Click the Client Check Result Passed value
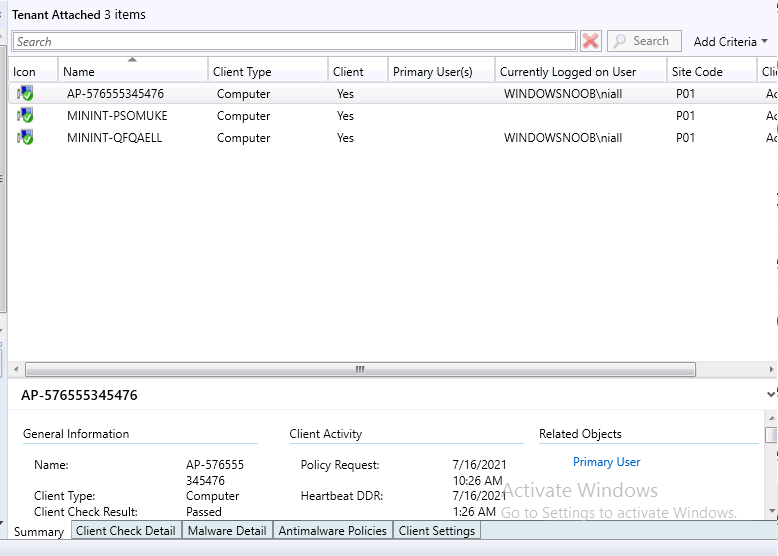The image size is (778, 556). coord(203,511)
